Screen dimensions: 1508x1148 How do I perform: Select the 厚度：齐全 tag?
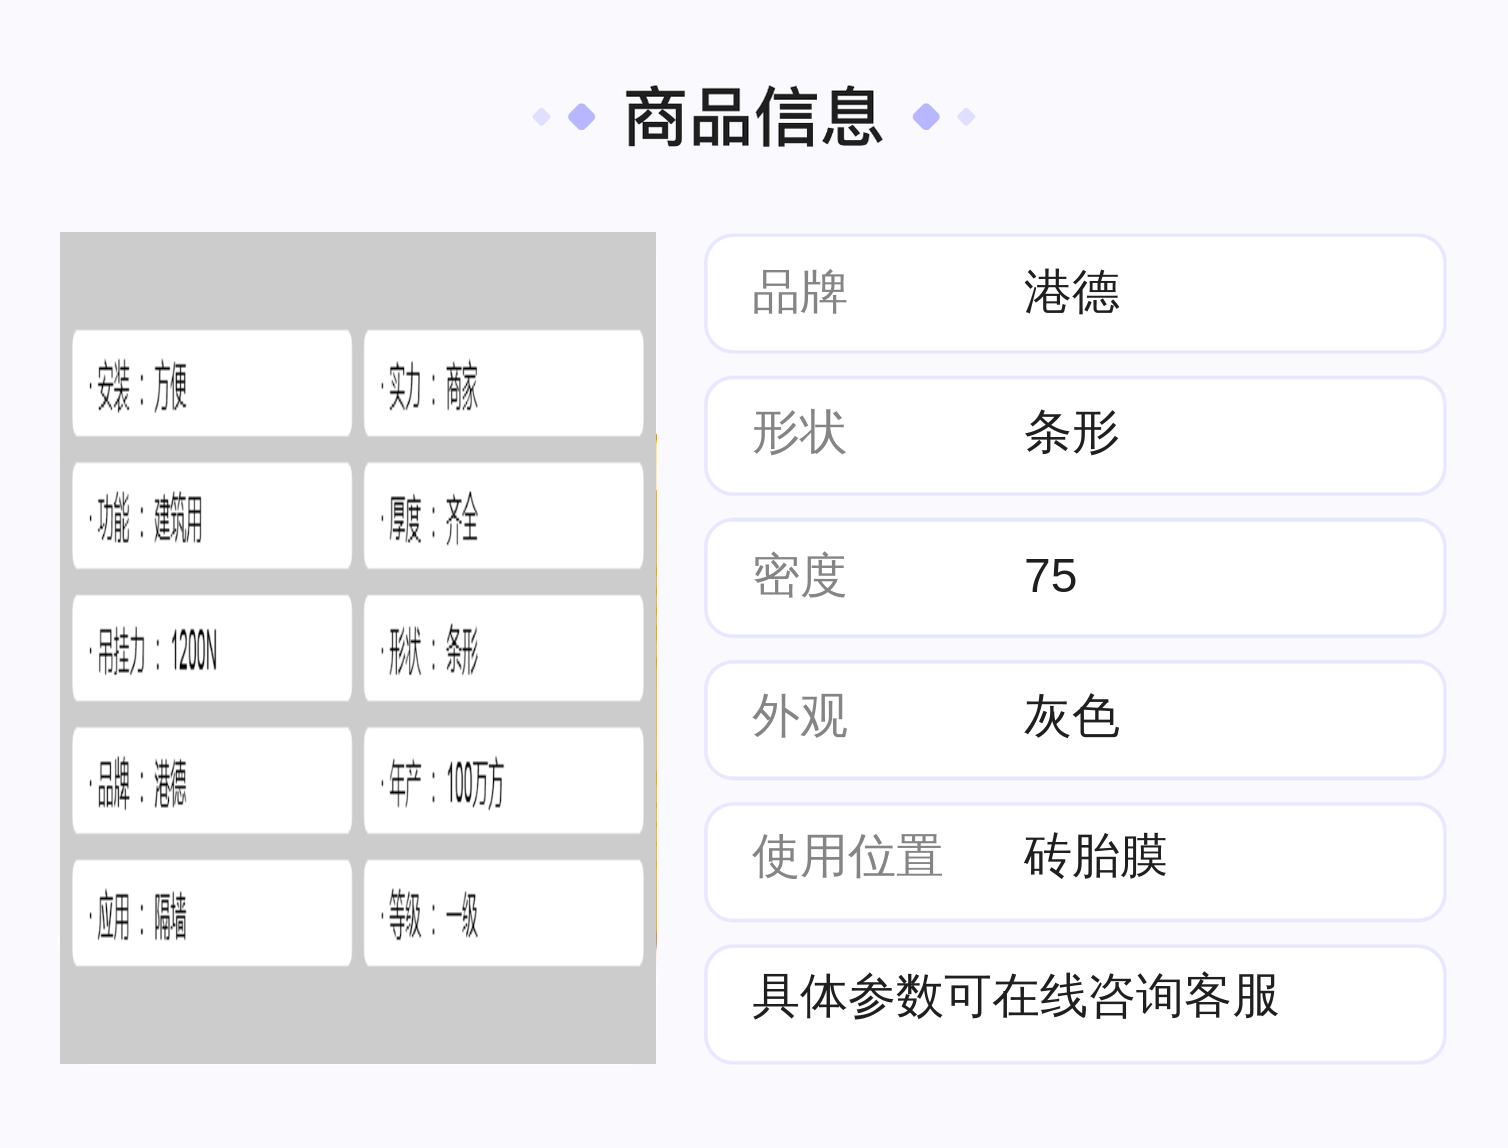pos(503,516)
